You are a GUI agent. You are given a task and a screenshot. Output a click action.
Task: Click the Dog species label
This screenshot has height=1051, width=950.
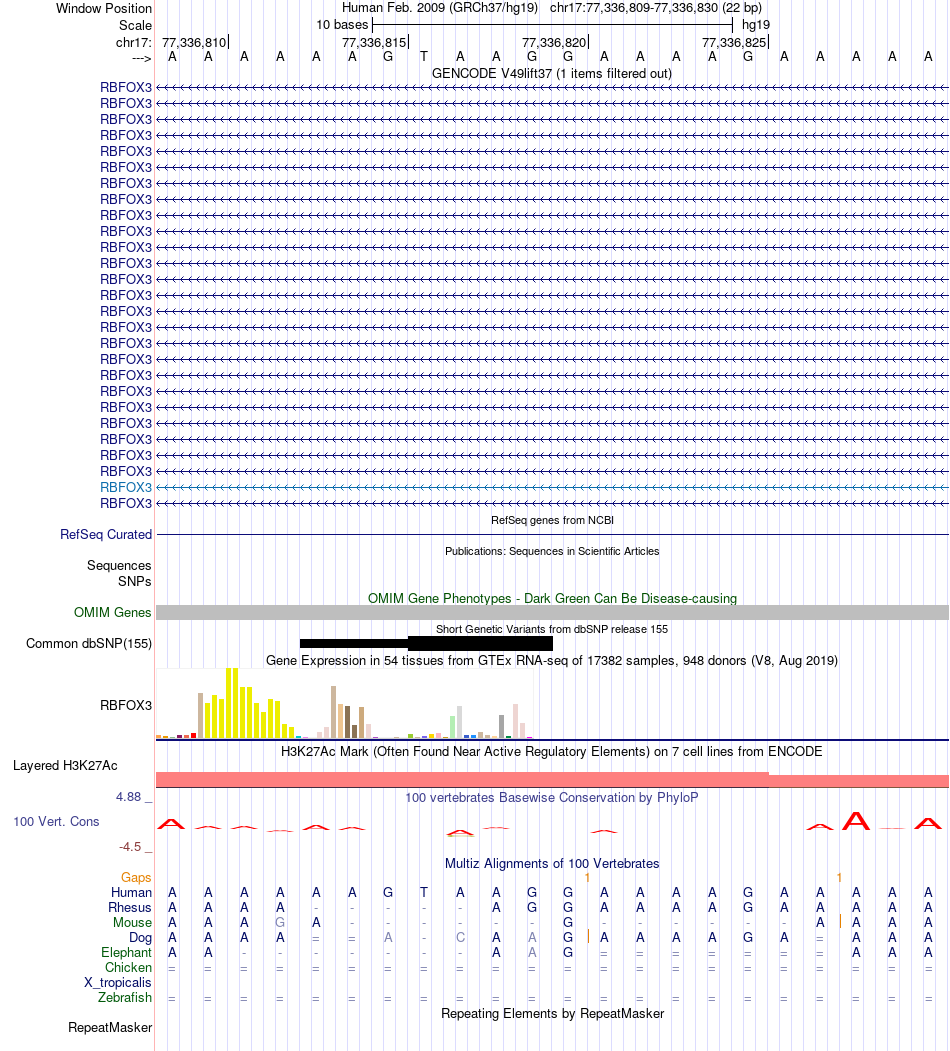pyautogui.click(x=140, y=937)
